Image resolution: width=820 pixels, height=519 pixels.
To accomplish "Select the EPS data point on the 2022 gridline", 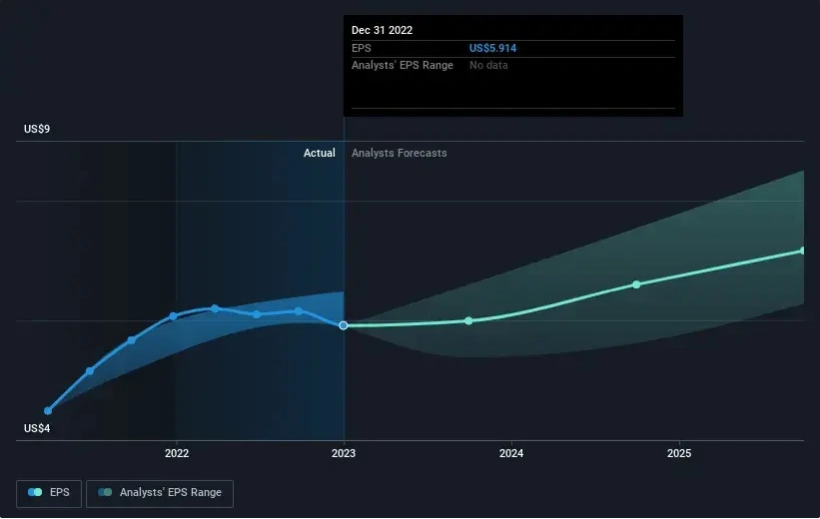I will [174, 316].
